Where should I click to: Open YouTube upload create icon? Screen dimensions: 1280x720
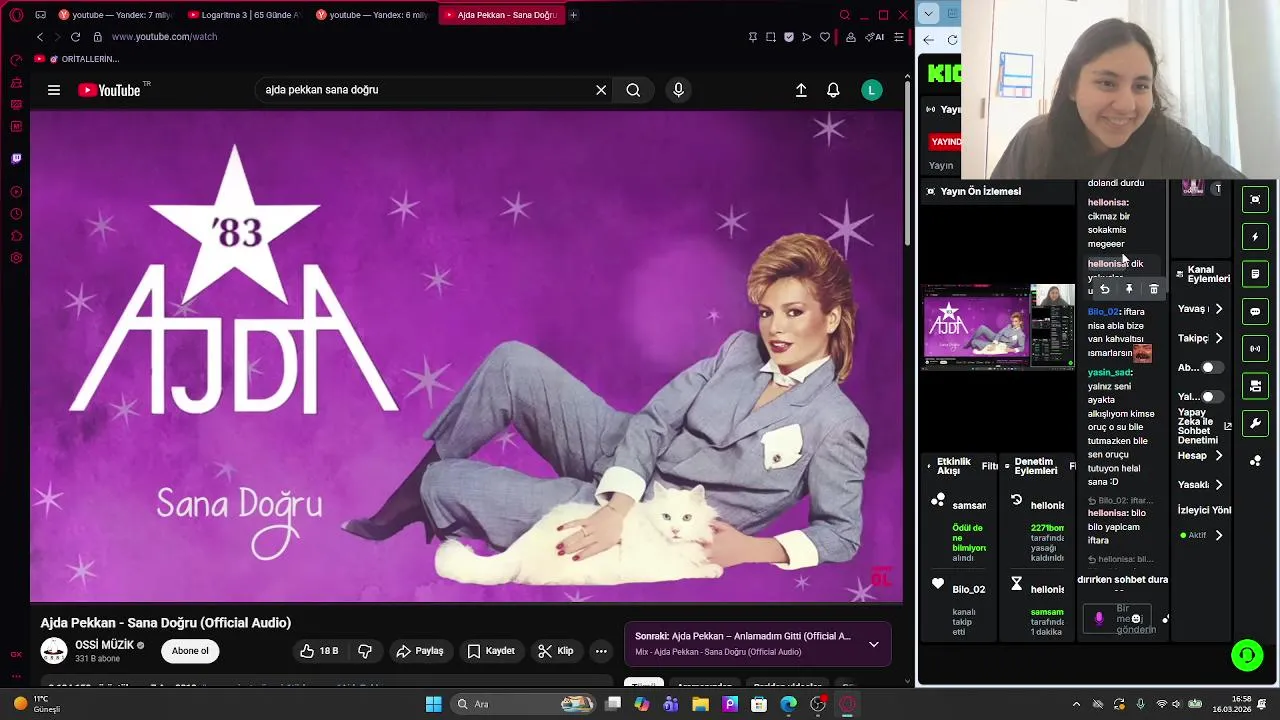801,90
